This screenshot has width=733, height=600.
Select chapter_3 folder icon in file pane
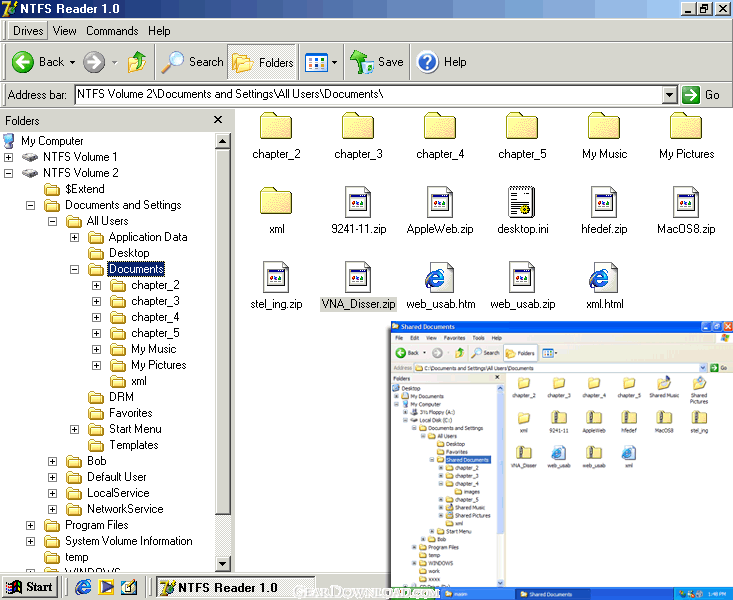coord(358,126)
